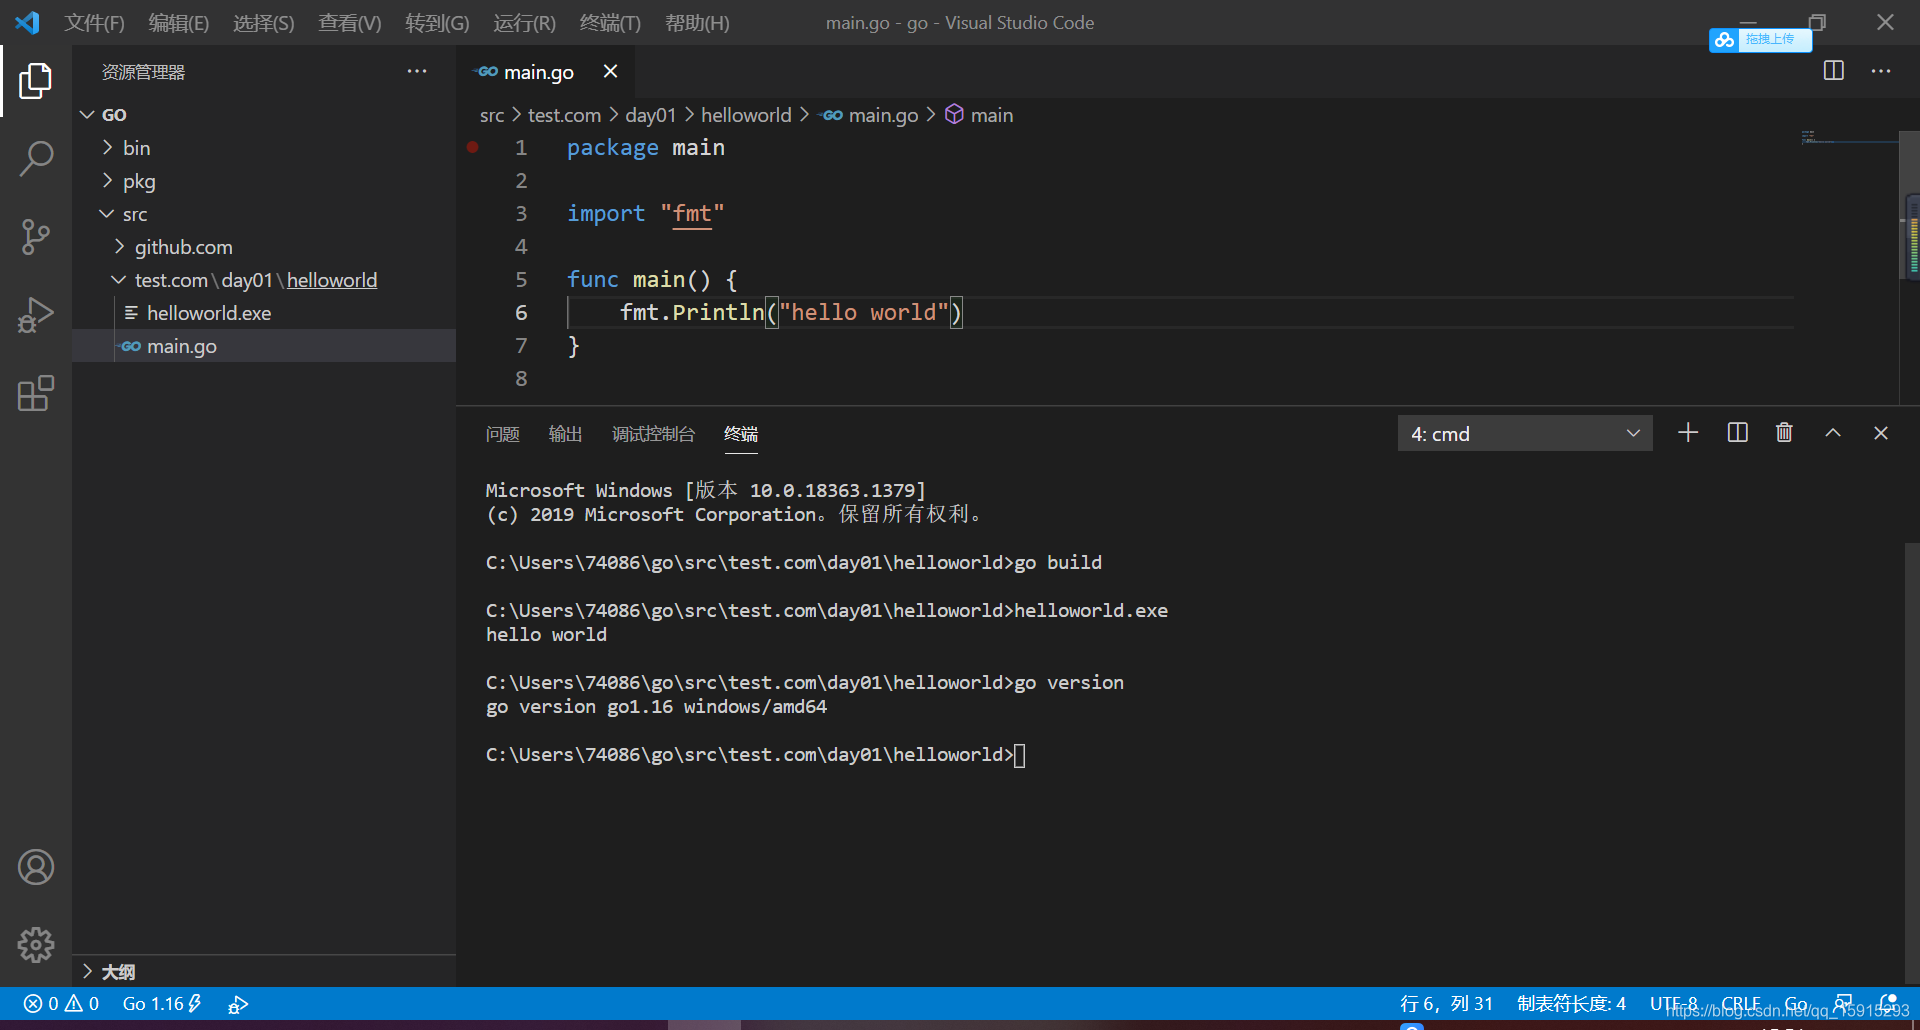The width and height of the screenshot is (1920, 1030).
Task: Open the terminal selector dropdown '4: cmd'
Action: click(1525, 433)
